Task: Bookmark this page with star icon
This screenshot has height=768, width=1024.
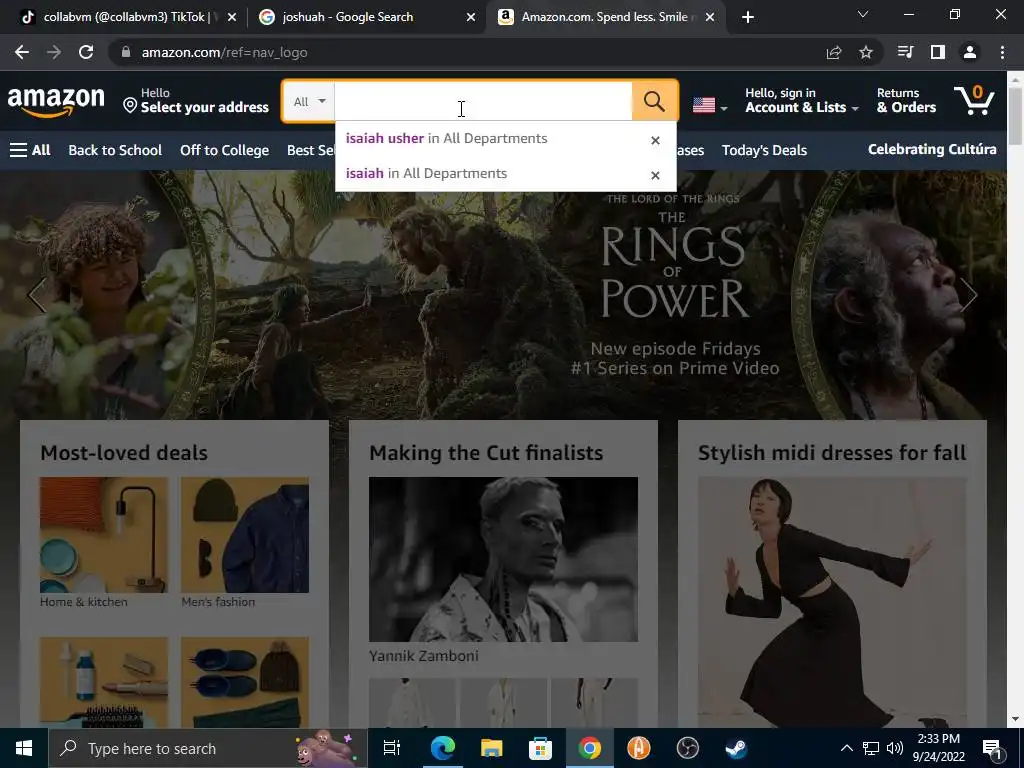Action: coord(866,52)
